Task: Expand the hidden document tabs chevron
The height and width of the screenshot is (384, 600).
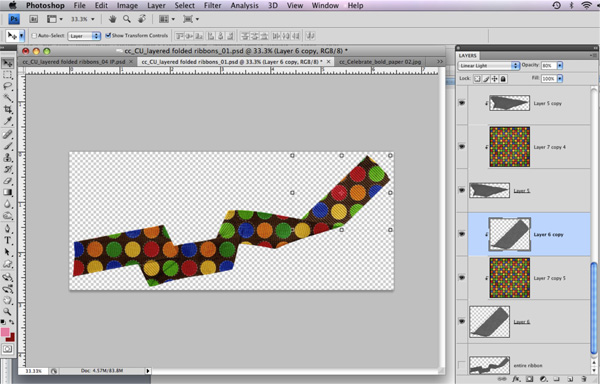Action: [440, 62]
